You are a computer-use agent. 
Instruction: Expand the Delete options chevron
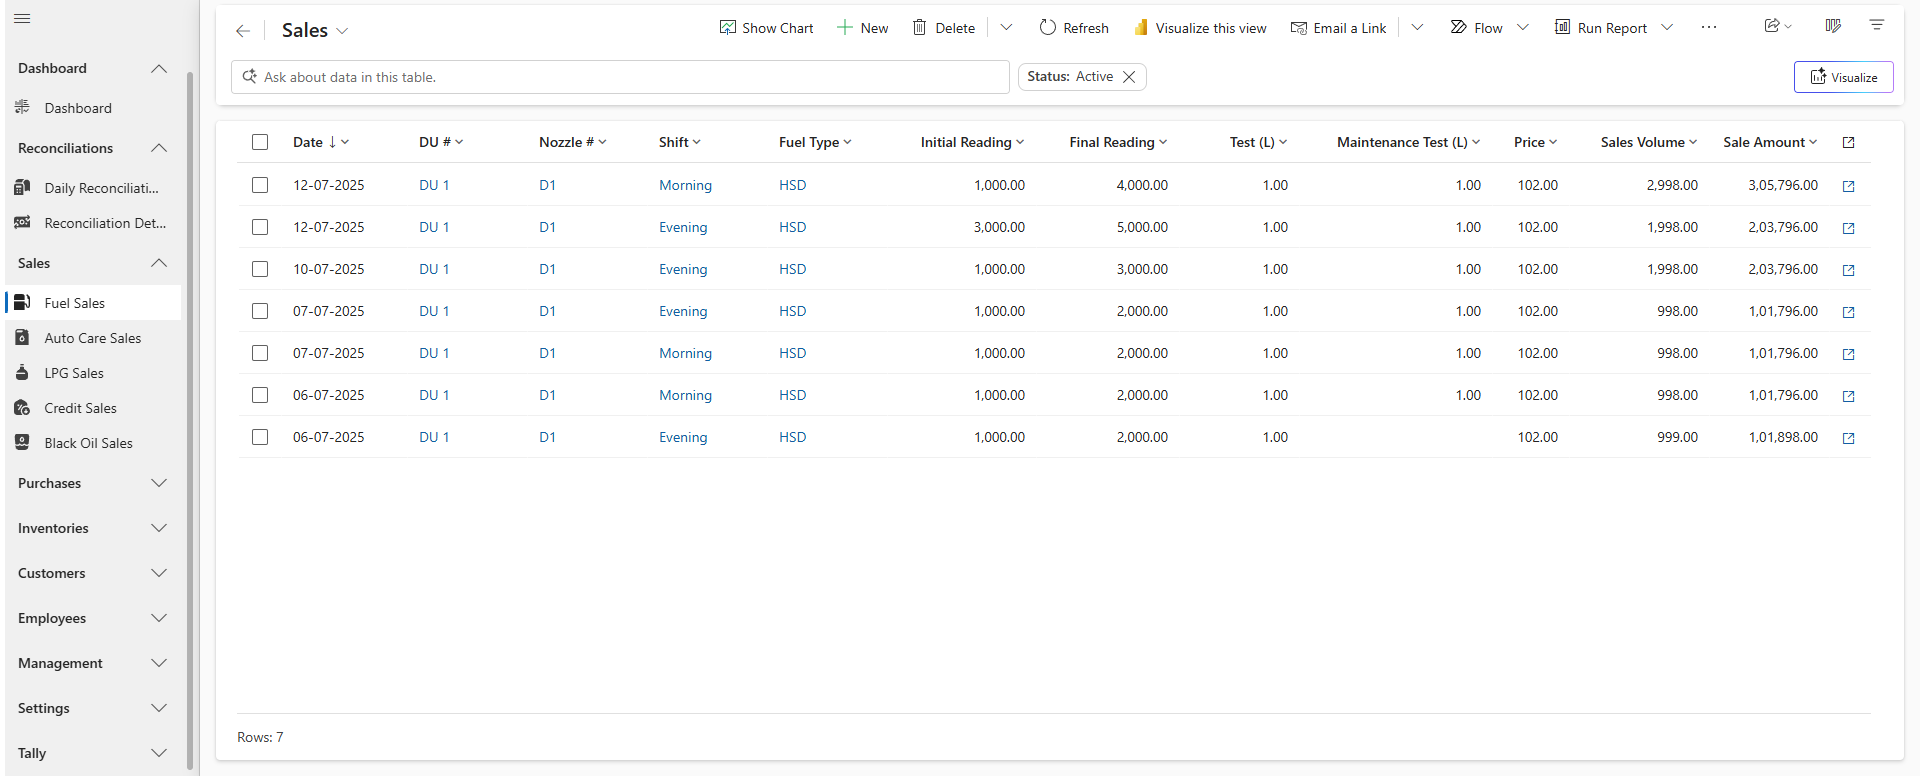[x=1006, y=28]
